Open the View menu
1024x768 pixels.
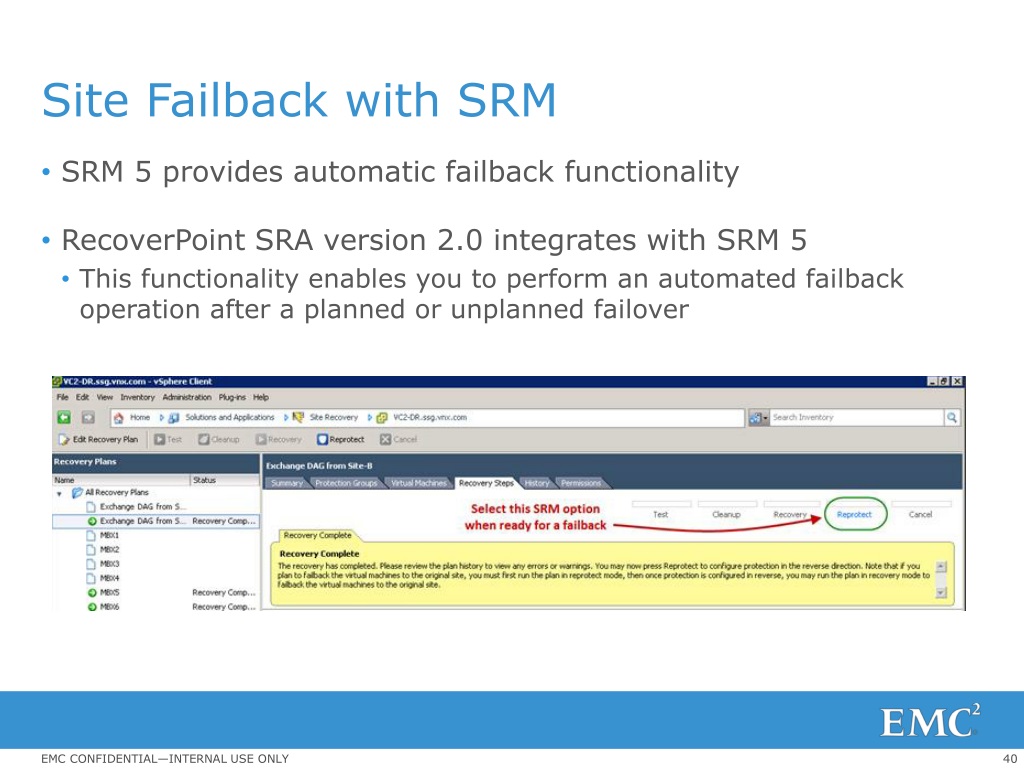pos(104,397)
